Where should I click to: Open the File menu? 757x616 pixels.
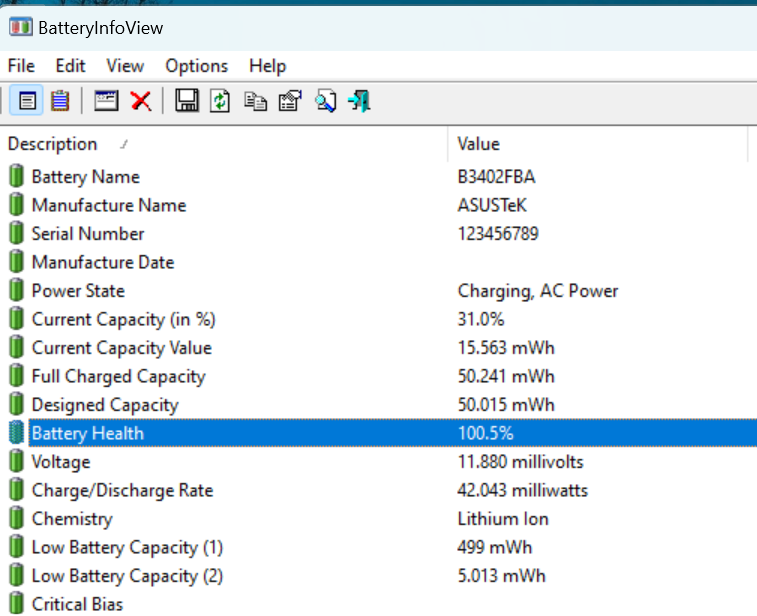point(21,66)
